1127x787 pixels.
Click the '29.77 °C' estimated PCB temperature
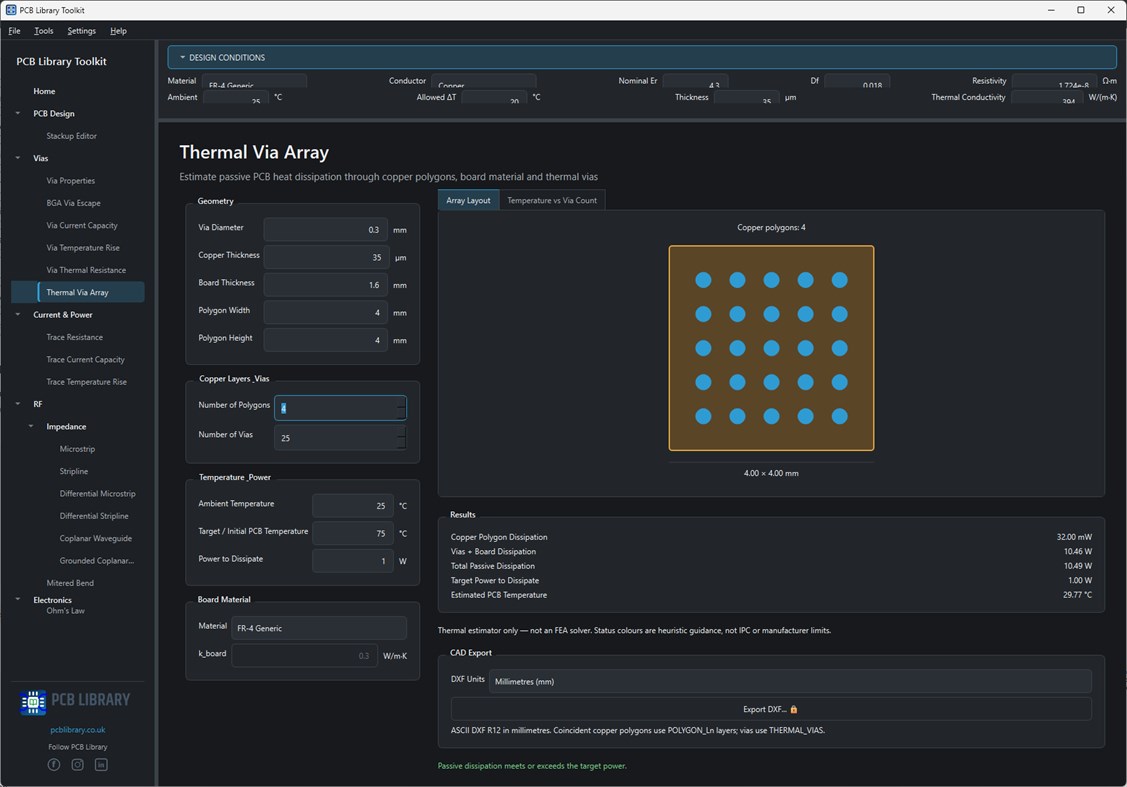tap(1077, 594)
